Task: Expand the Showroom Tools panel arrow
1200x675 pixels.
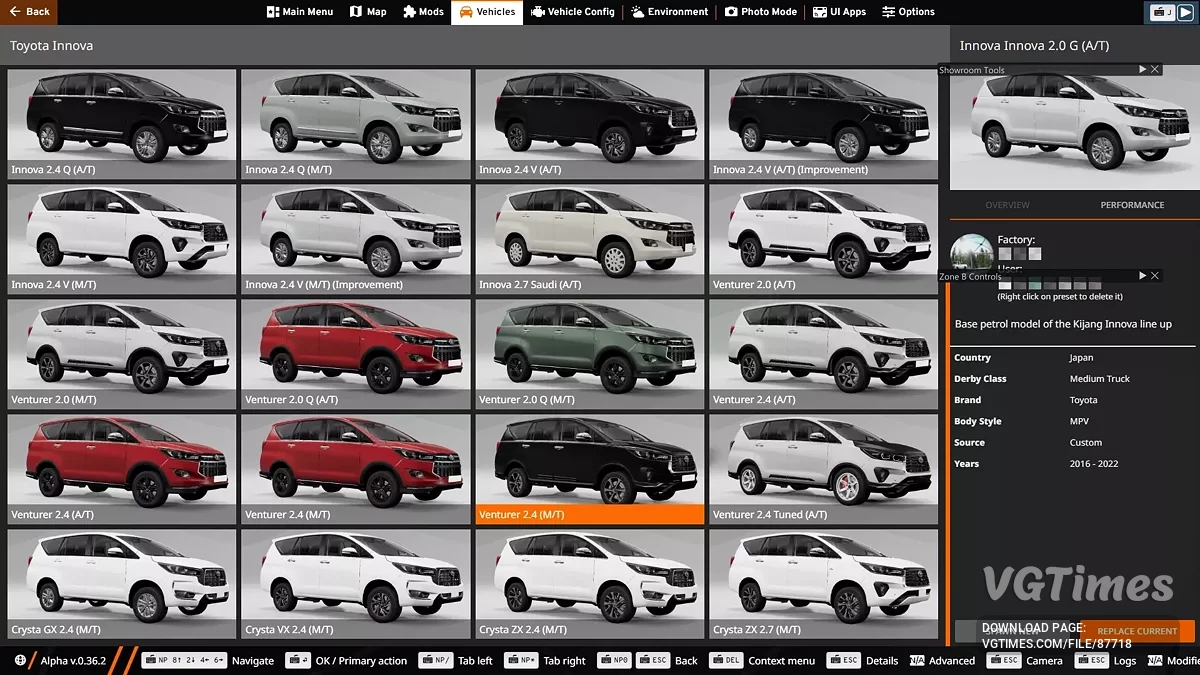Action: (1142, 69)
